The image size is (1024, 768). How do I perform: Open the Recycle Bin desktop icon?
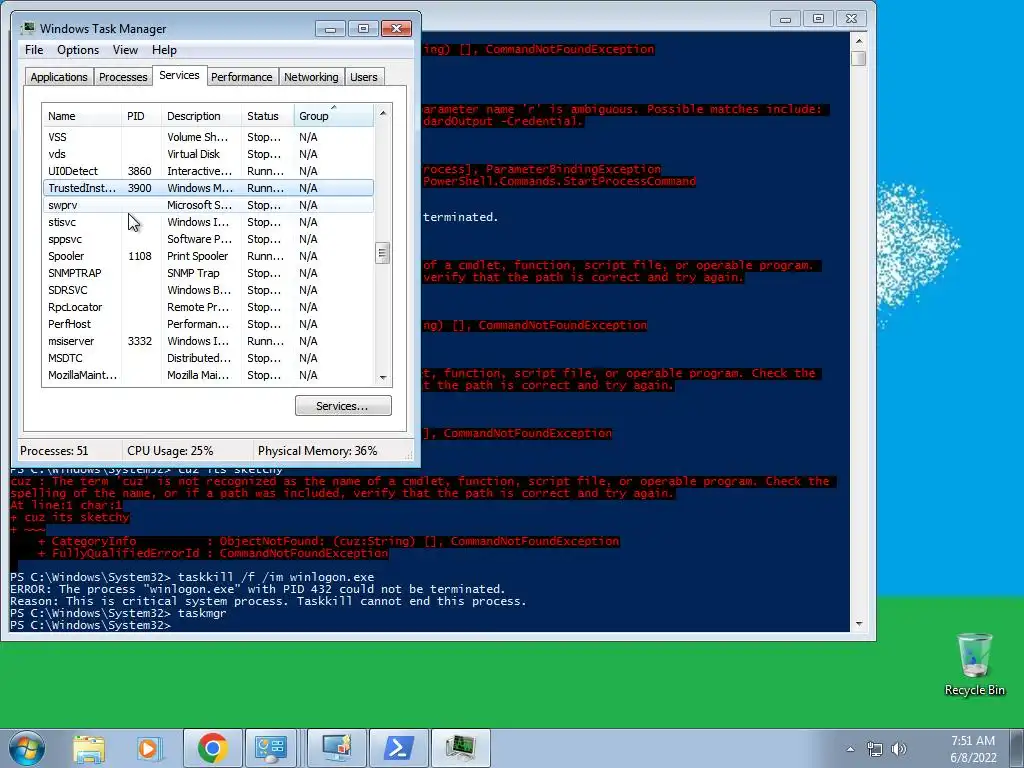[x=974, y=664]
